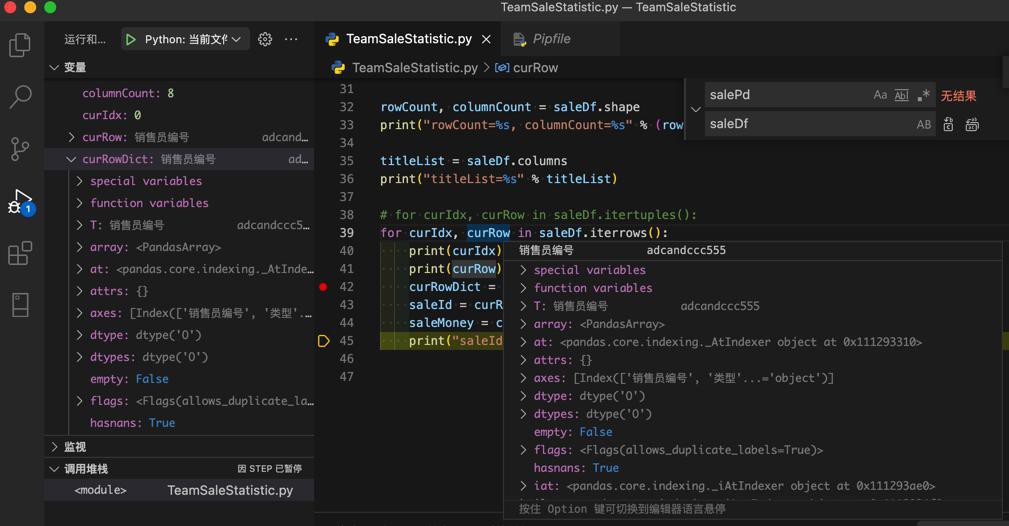
Task: Remove the red breakpoint on line 42
Action: coord(323,287)
